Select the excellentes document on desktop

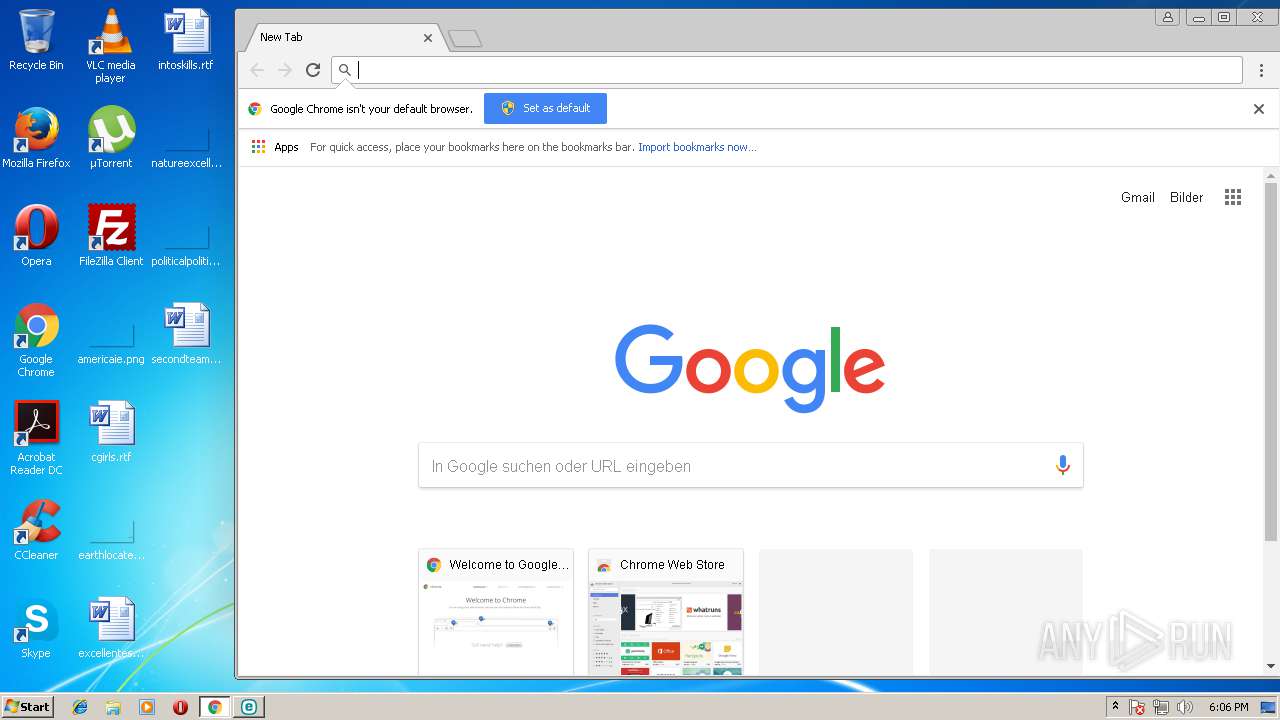coord(111,628)
